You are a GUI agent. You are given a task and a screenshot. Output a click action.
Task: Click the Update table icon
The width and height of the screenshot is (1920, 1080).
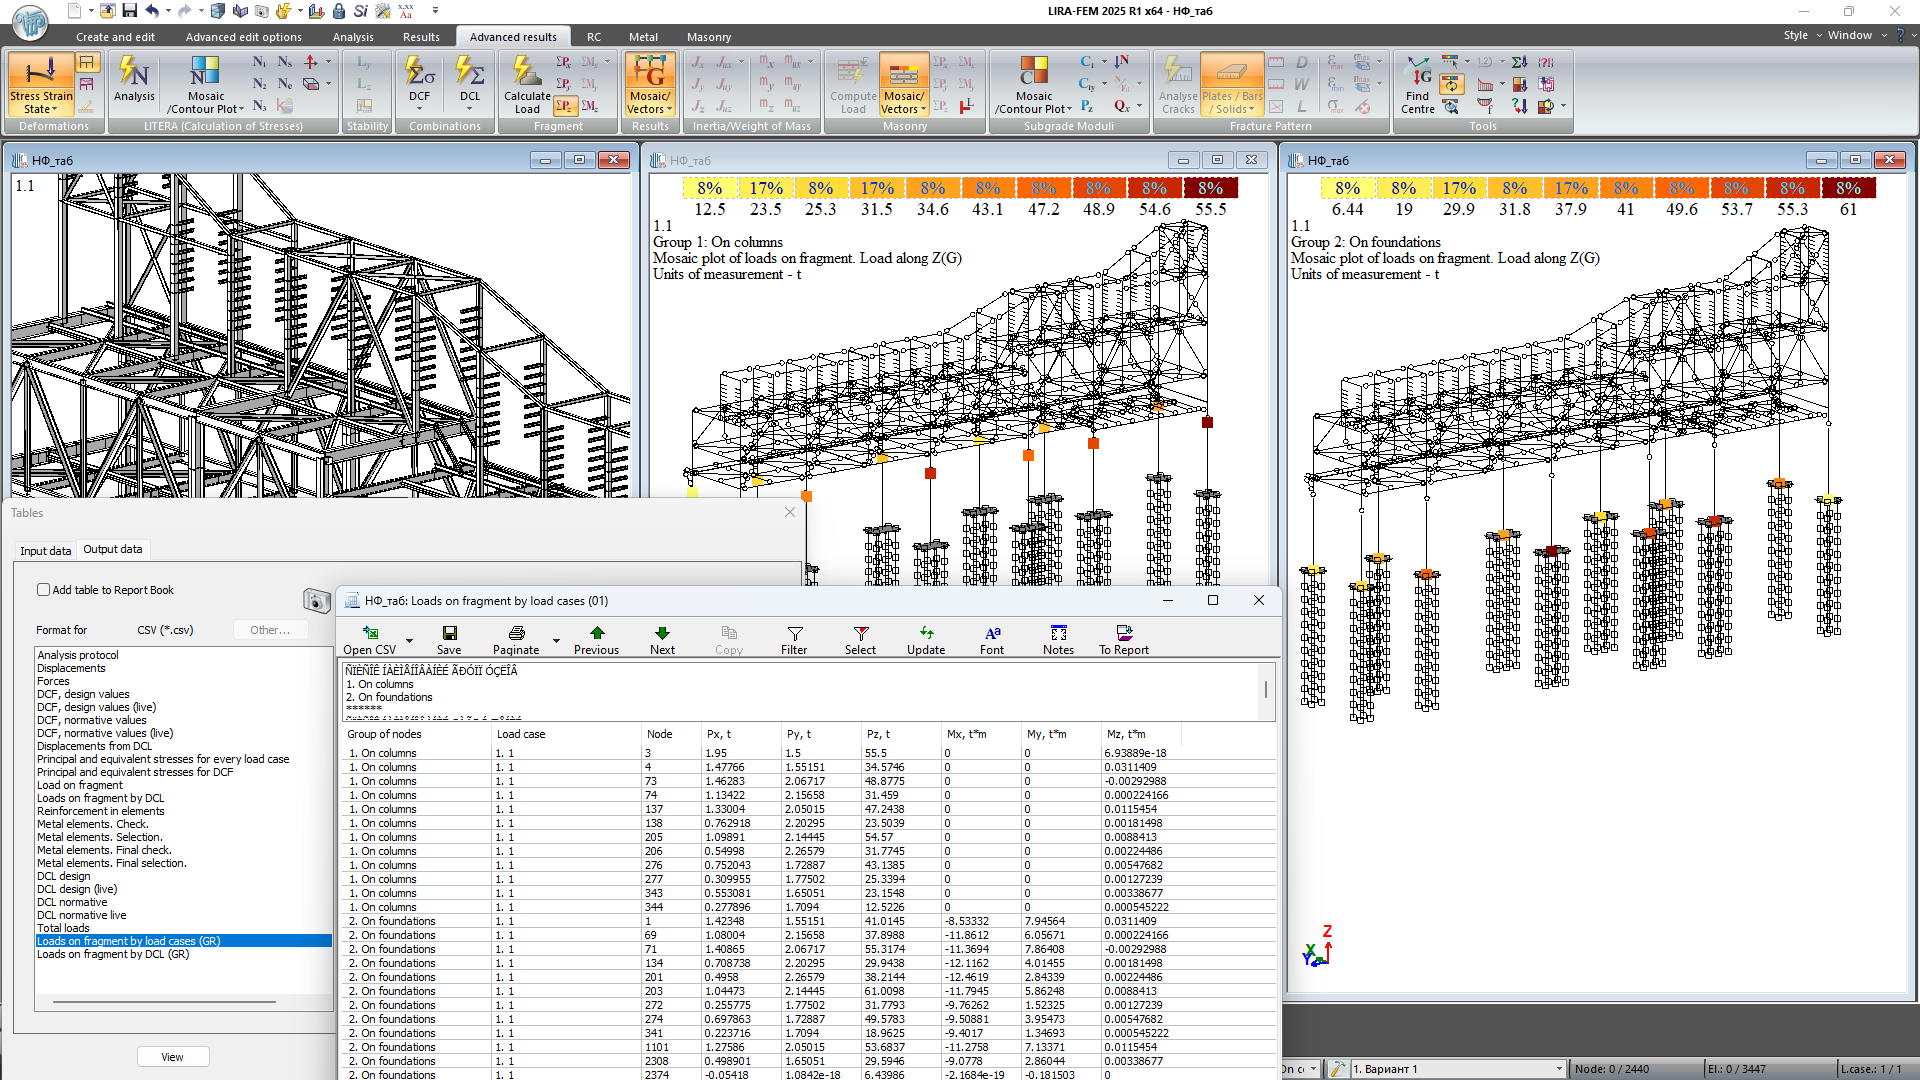pyautogui.click(x=926, y=633)
